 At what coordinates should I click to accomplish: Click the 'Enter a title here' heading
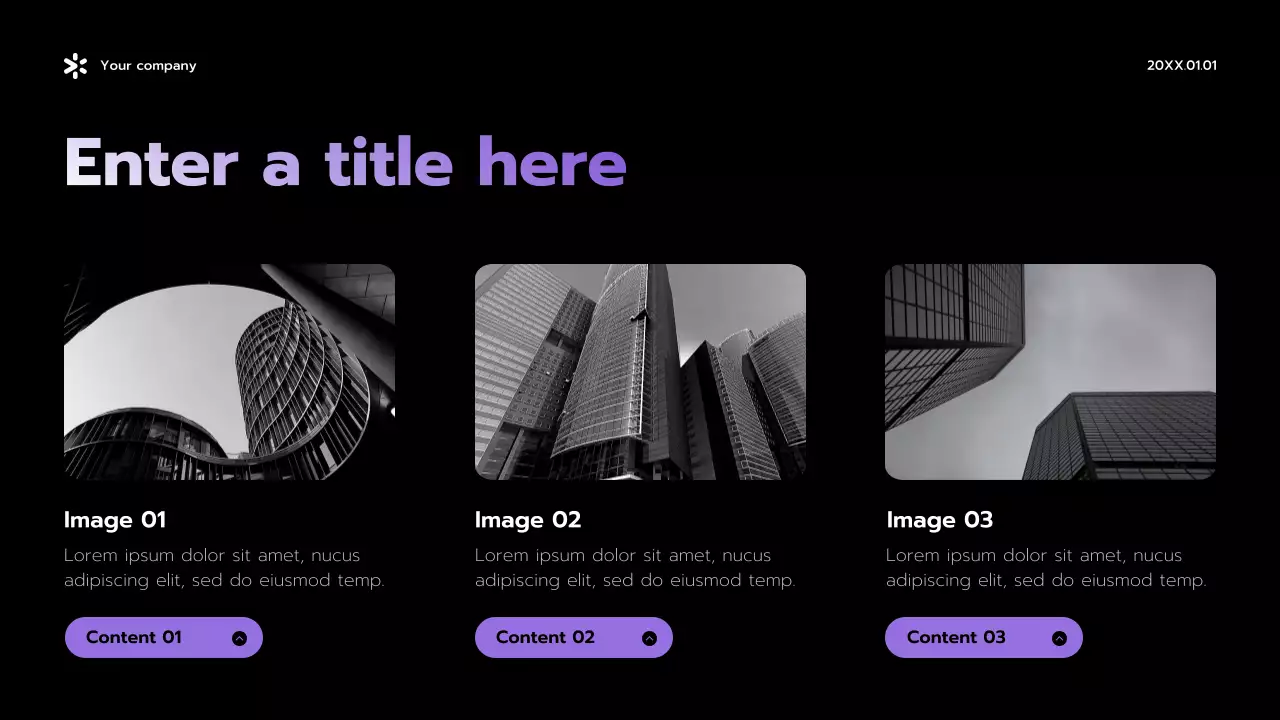pos(345,163)
